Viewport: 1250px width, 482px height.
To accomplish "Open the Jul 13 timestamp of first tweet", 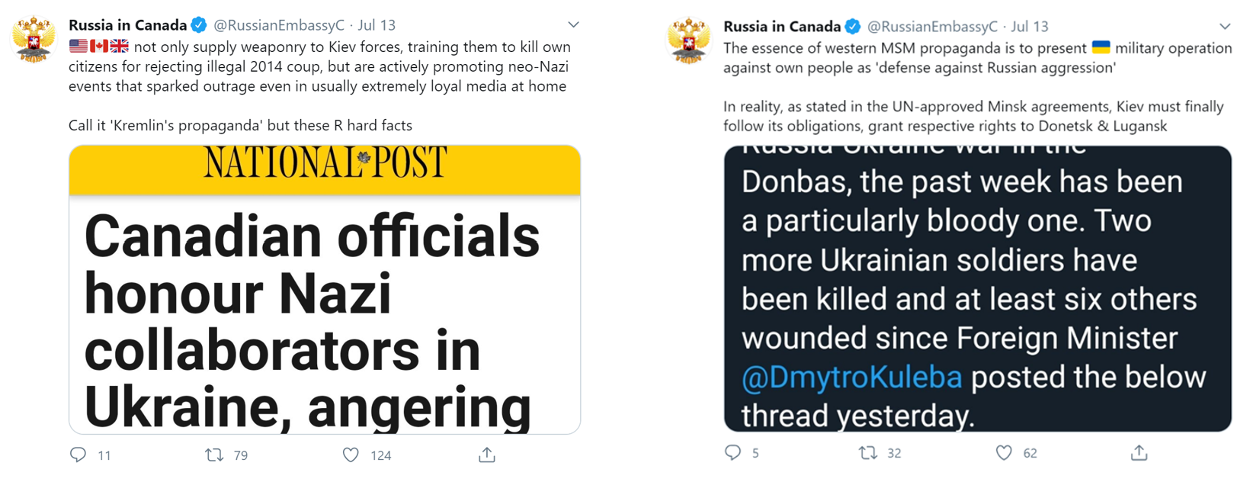I will [377, 24].
